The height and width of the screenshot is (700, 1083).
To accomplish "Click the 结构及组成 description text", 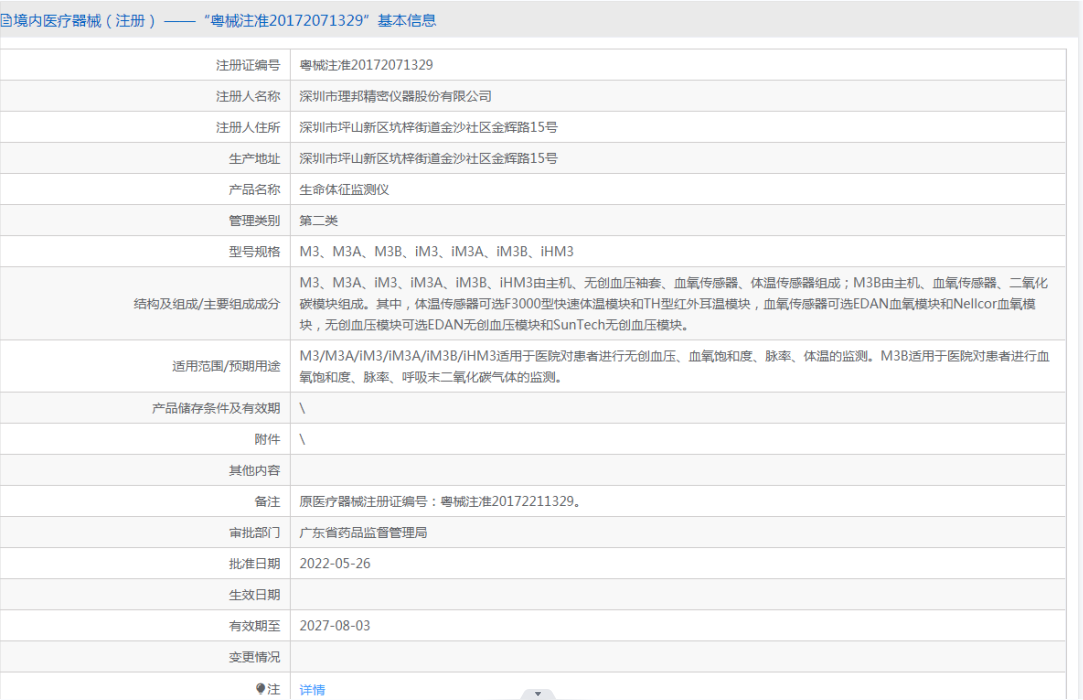I will click(x=673, y=303).
